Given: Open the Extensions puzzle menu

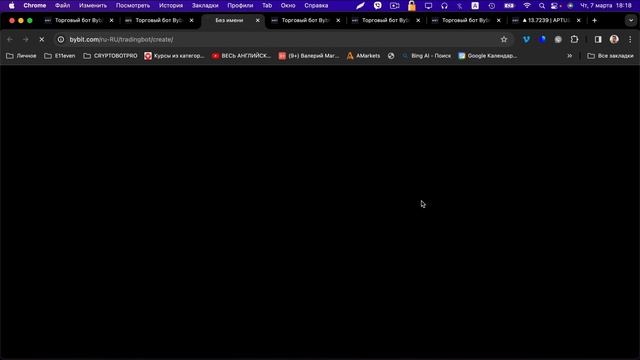Looking at the screenshot, I should point(574,40).
